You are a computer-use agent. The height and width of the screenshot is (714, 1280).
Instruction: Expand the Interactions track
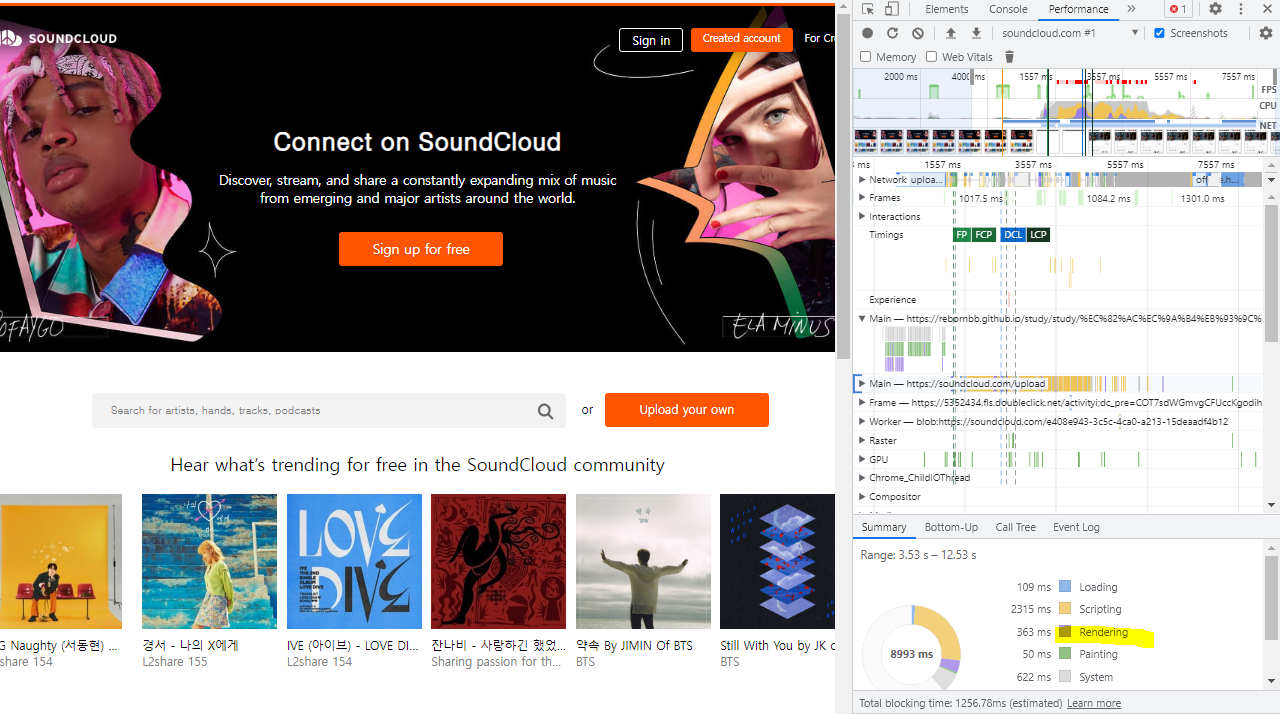point(862,216)
